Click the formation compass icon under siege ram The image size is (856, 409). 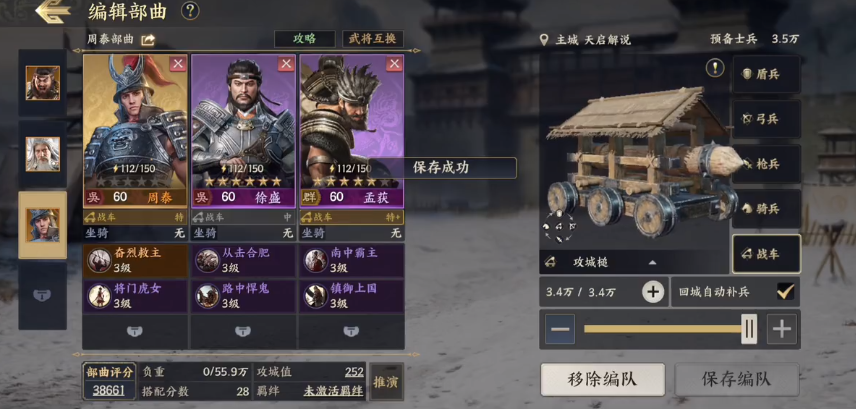(x=559, y=227)
